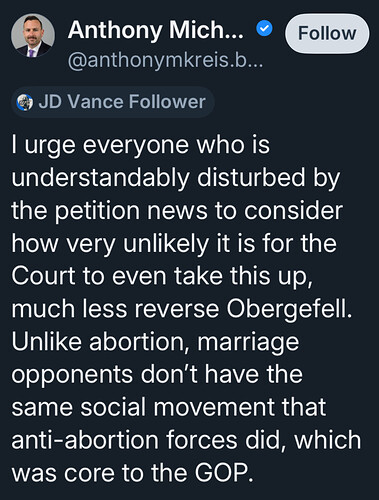Click the word Court in the post
The height and width of the screenshot is (500, 379).
[x=43, y=276]
